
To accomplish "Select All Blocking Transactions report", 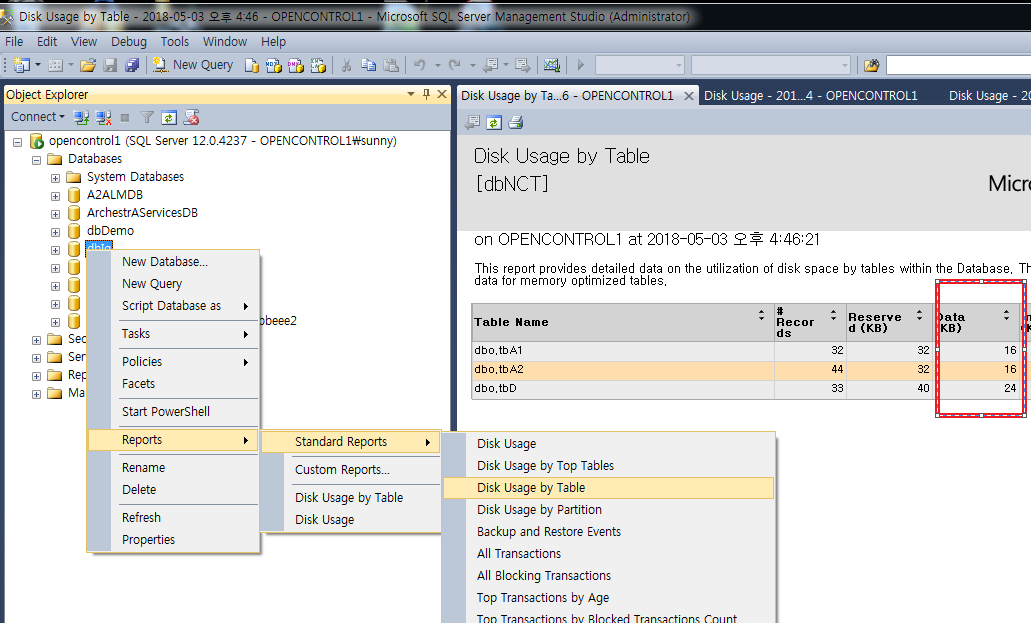I will [609, 576].
